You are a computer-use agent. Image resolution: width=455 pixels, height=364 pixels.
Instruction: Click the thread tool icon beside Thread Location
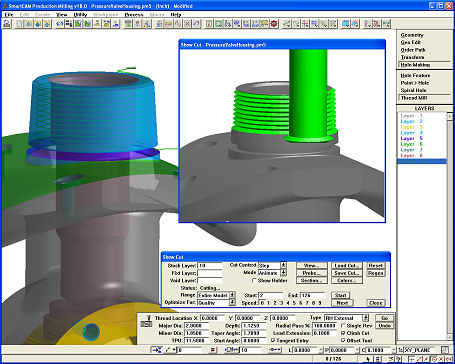tap(149, 318)
